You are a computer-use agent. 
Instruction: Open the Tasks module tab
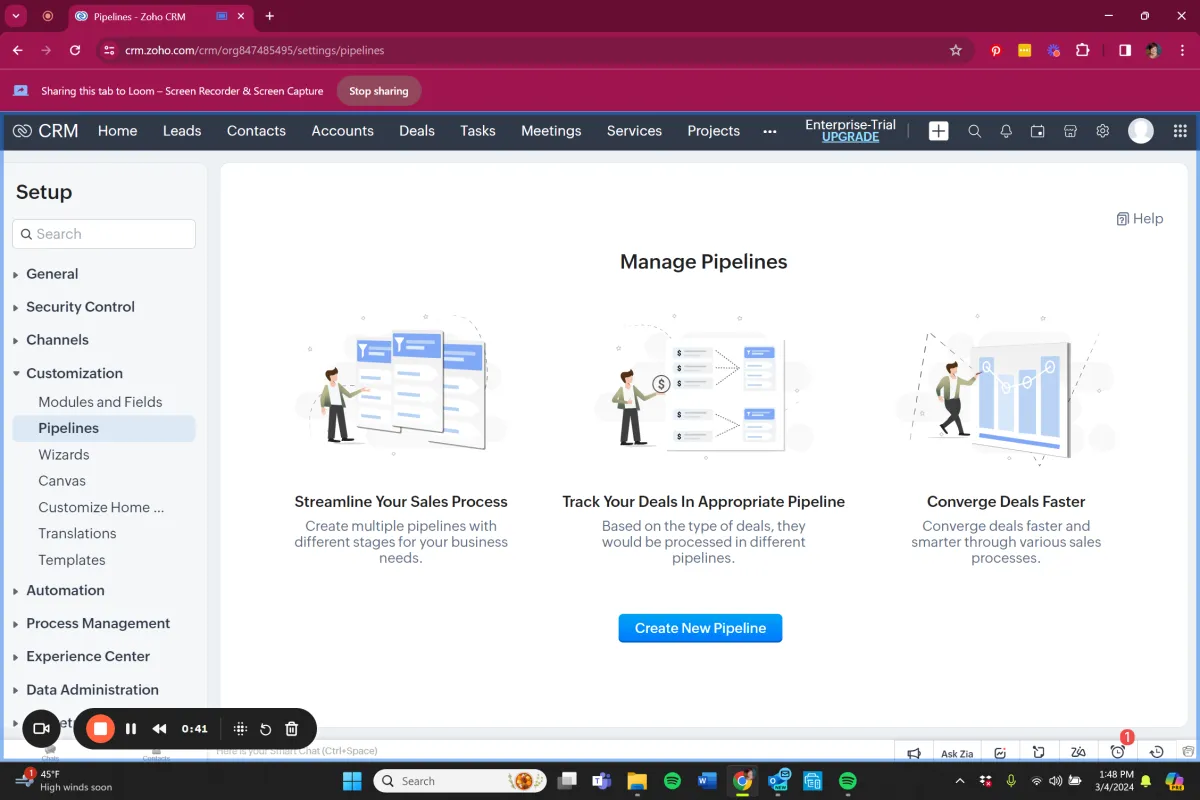coord(478,131)
